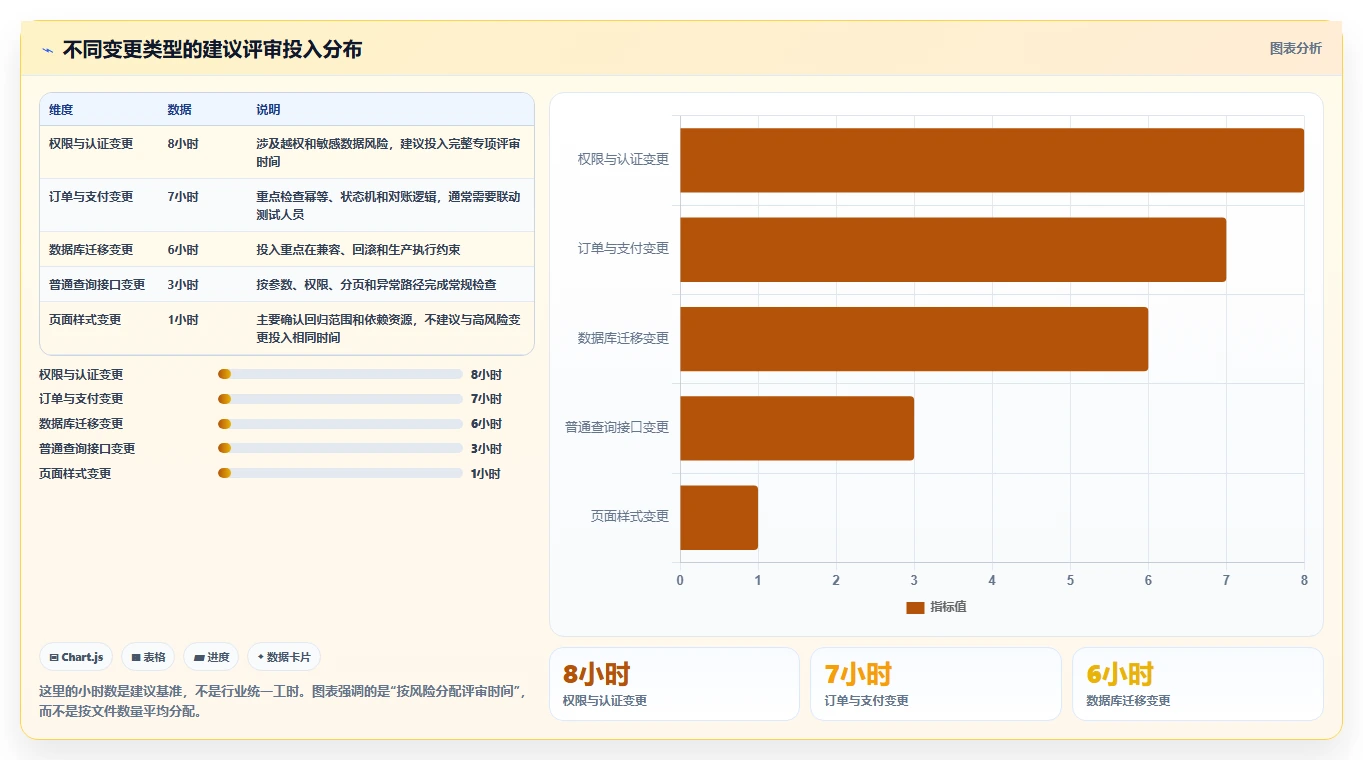Click the description starting 主要确认回归范围
1363x760 pixels.
click(x=388, y=329)
